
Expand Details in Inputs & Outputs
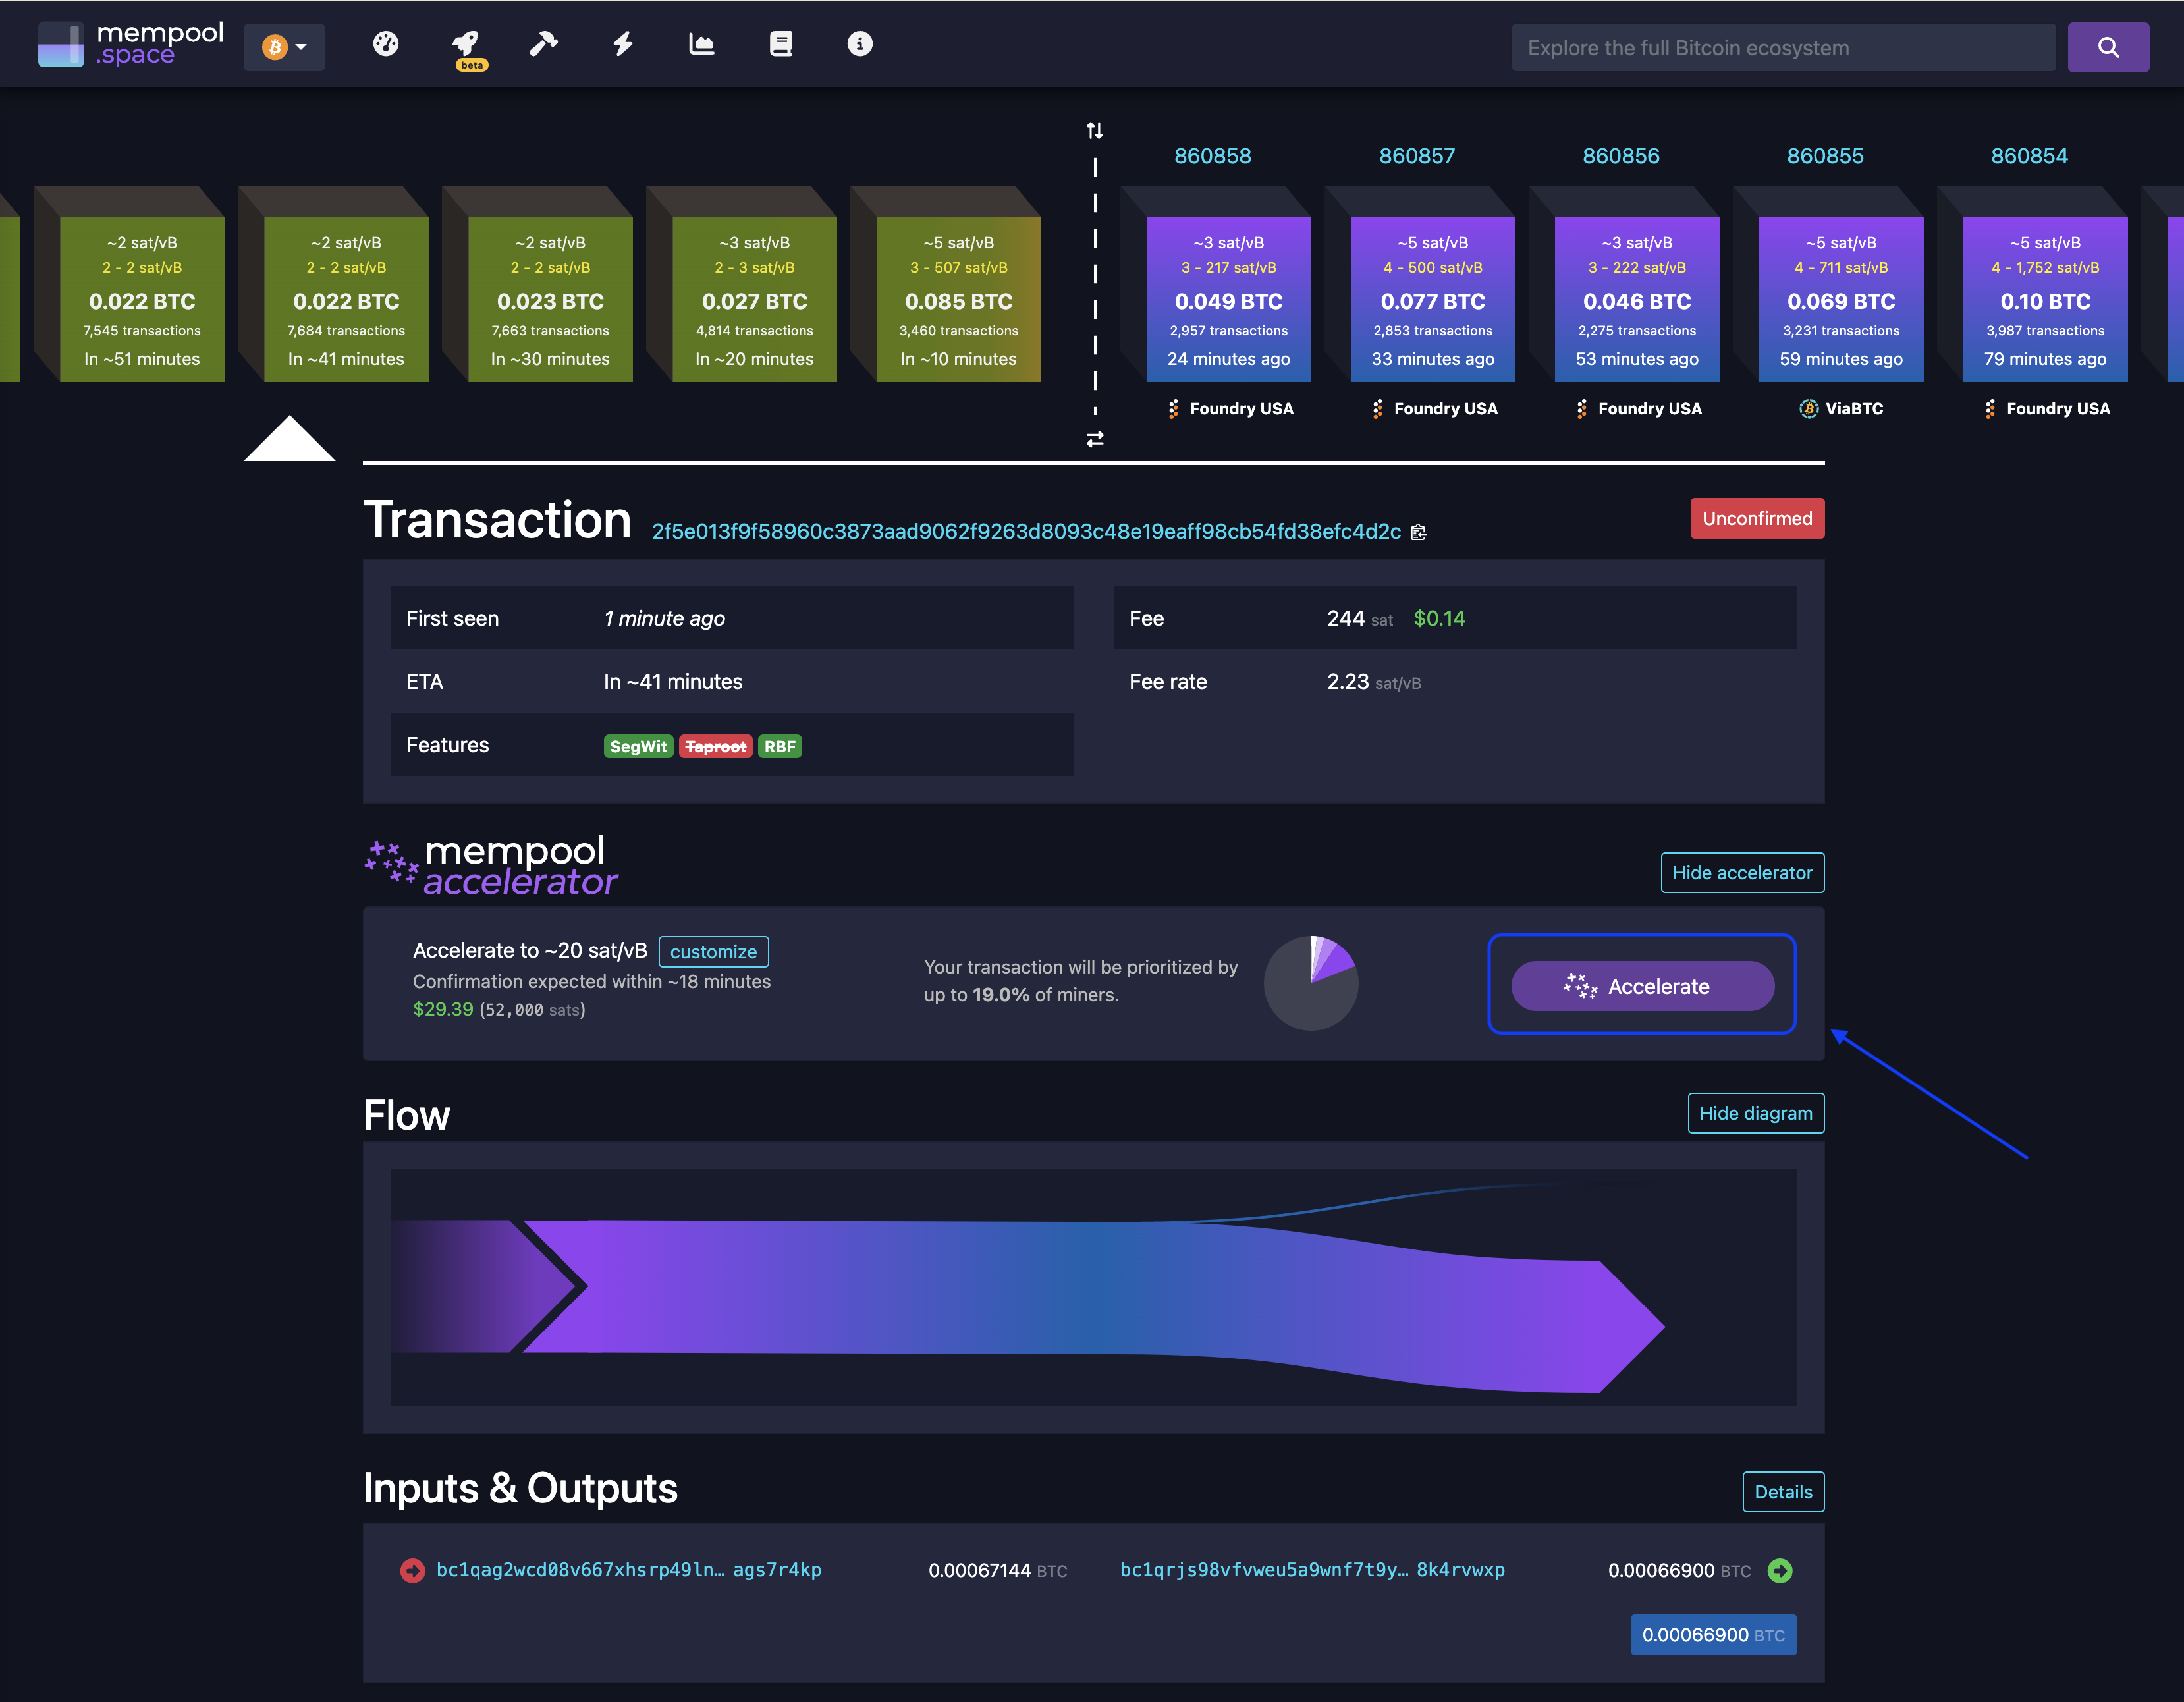[1784, 1491]
